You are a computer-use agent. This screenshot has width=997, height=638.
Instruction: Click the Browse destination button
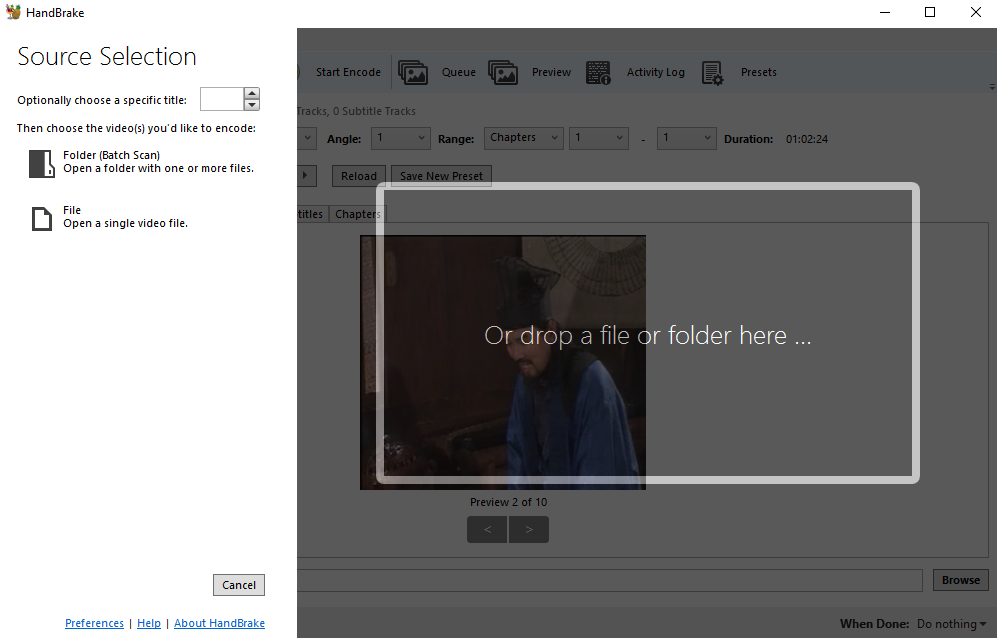[961, 580]
